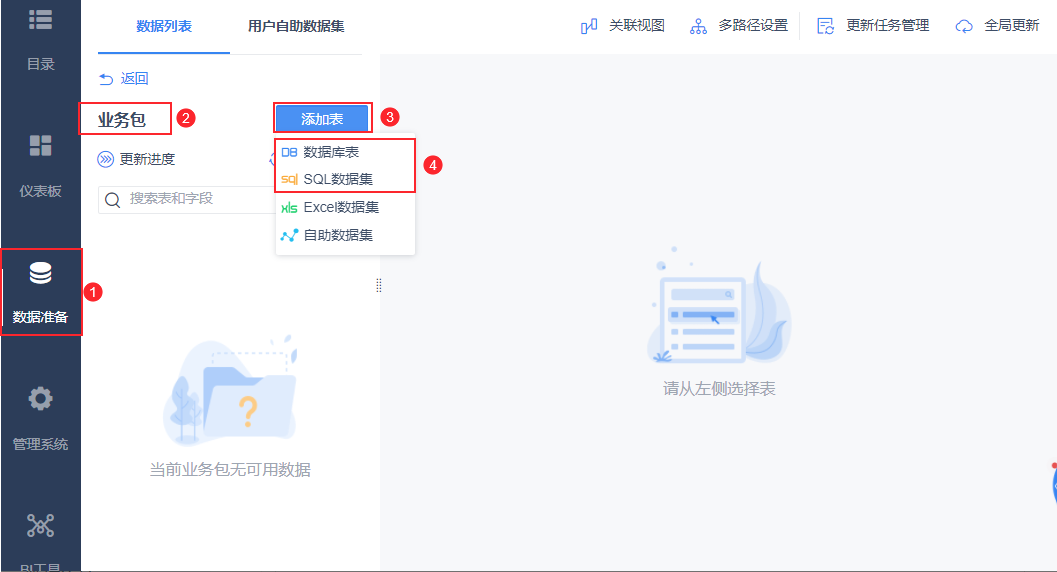This screenshot has height=572, width=1057.
Task: Switch to the 数据列表 tab
Action: pyautogui.click(x=164, y=26)
